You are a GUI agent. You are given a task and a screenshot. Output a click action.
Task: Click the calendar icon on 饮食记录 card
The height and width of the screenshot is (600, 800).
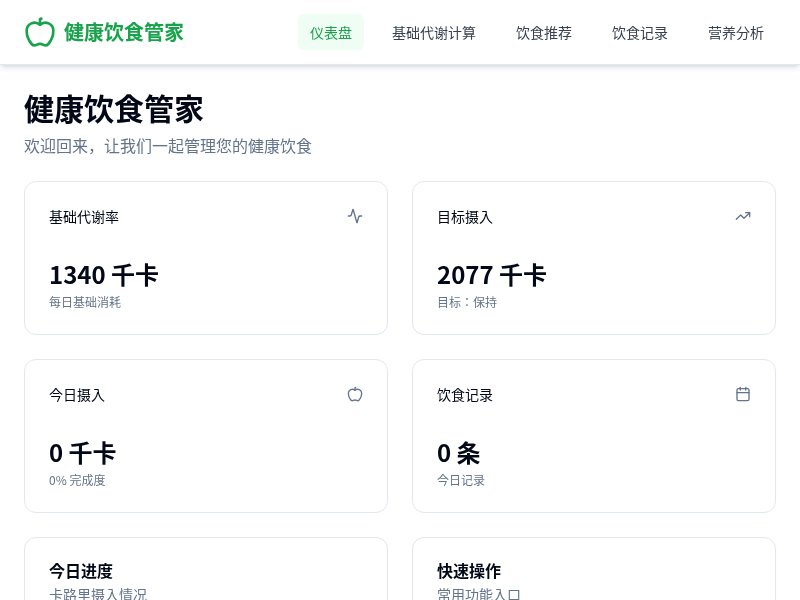[743, 394]
